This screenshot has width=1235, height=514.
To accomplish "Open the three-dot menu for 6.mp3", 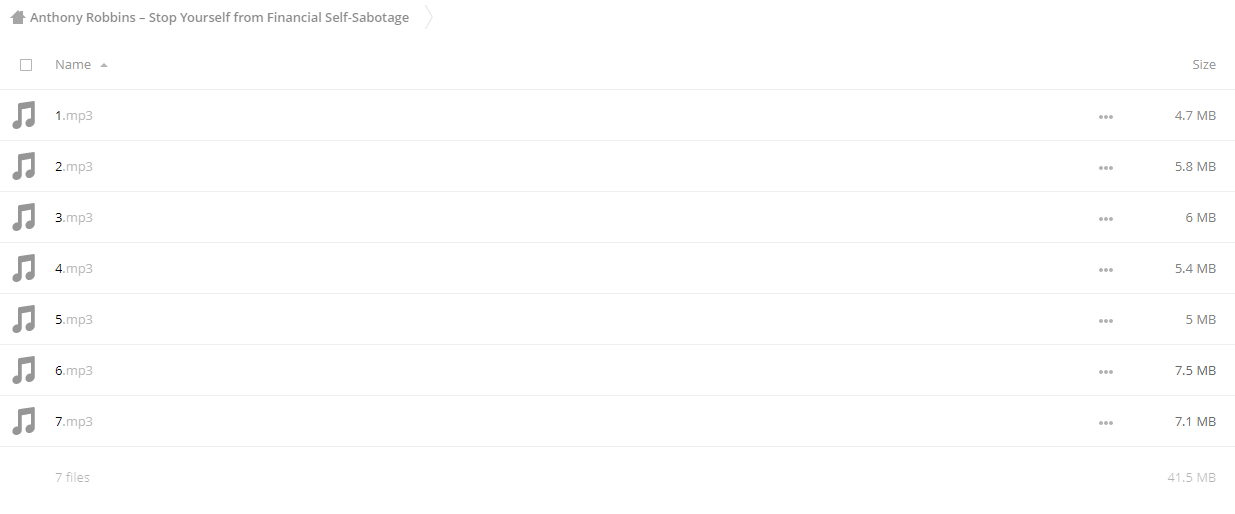I will (1105, 371).
